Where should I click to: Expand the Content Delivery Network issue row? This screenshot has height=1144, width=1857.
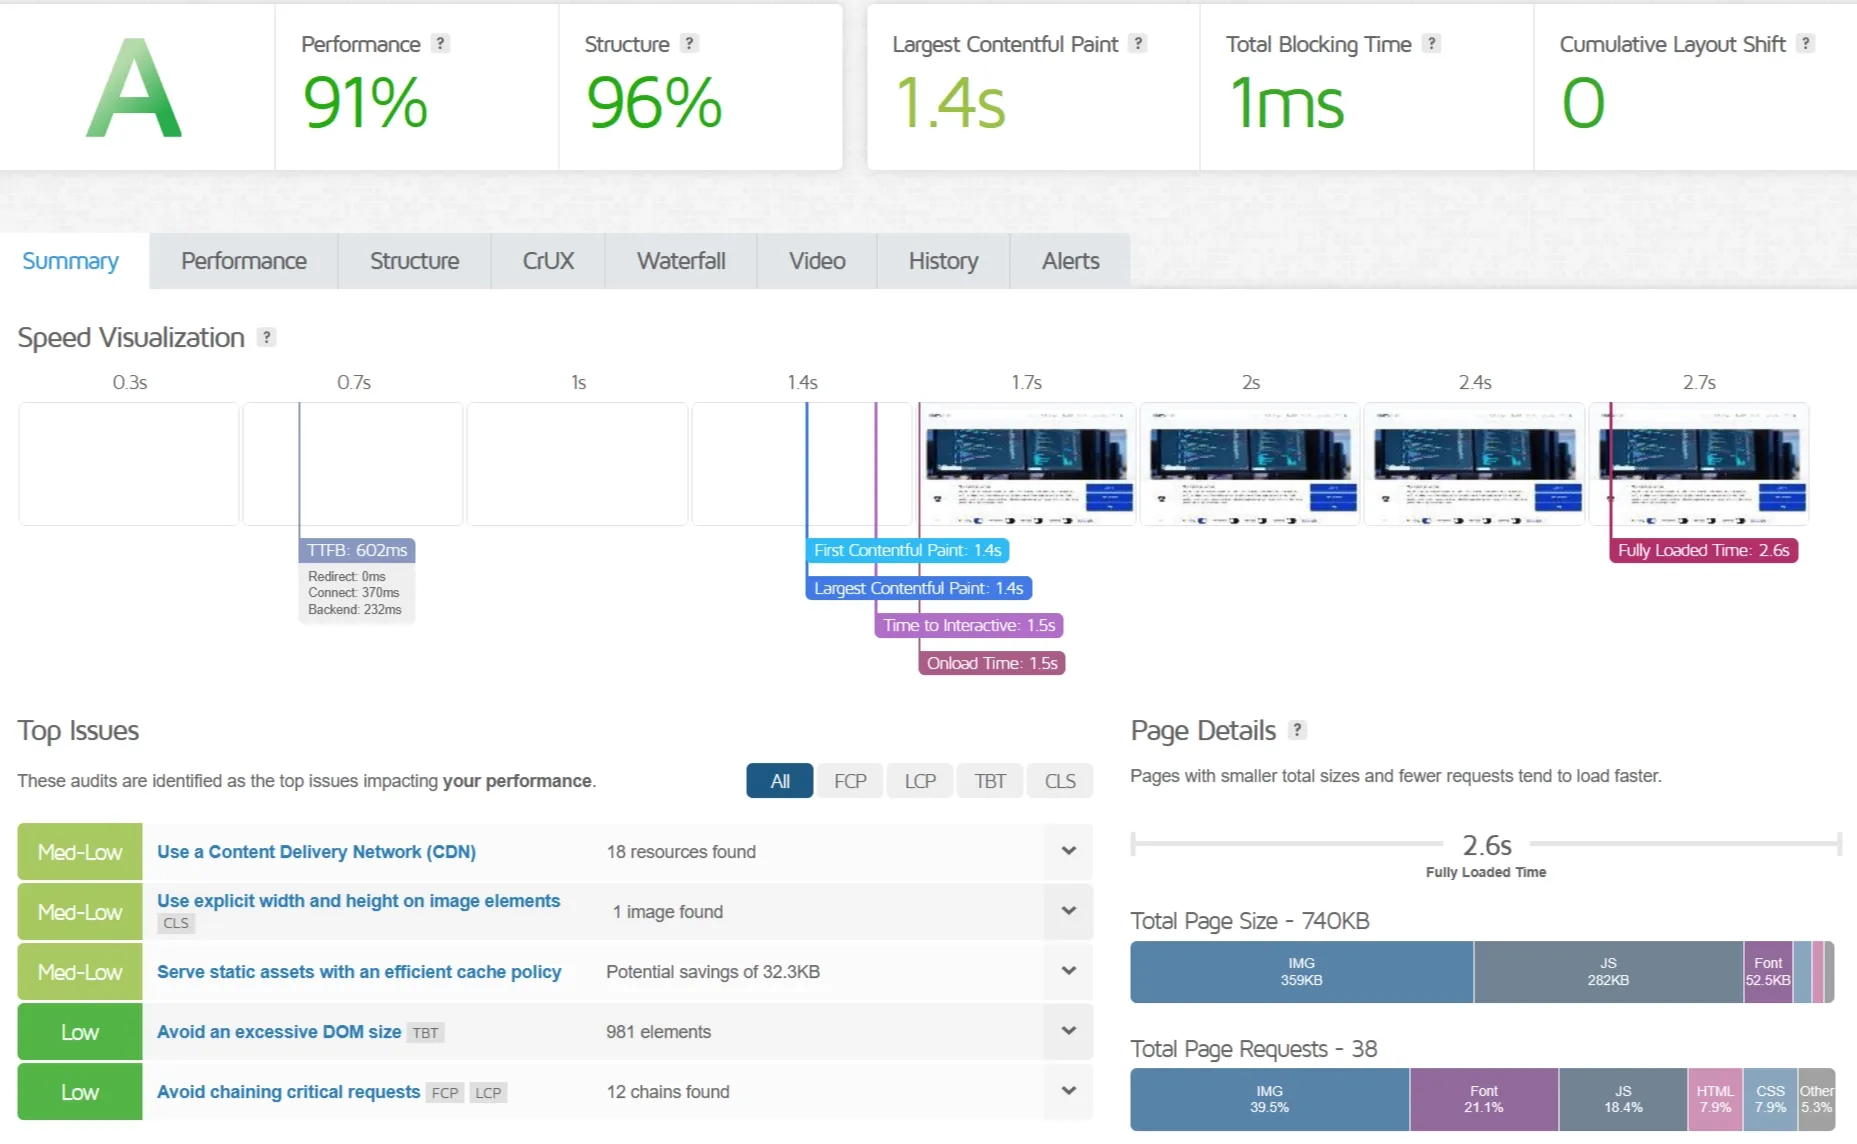(1068, 852)
